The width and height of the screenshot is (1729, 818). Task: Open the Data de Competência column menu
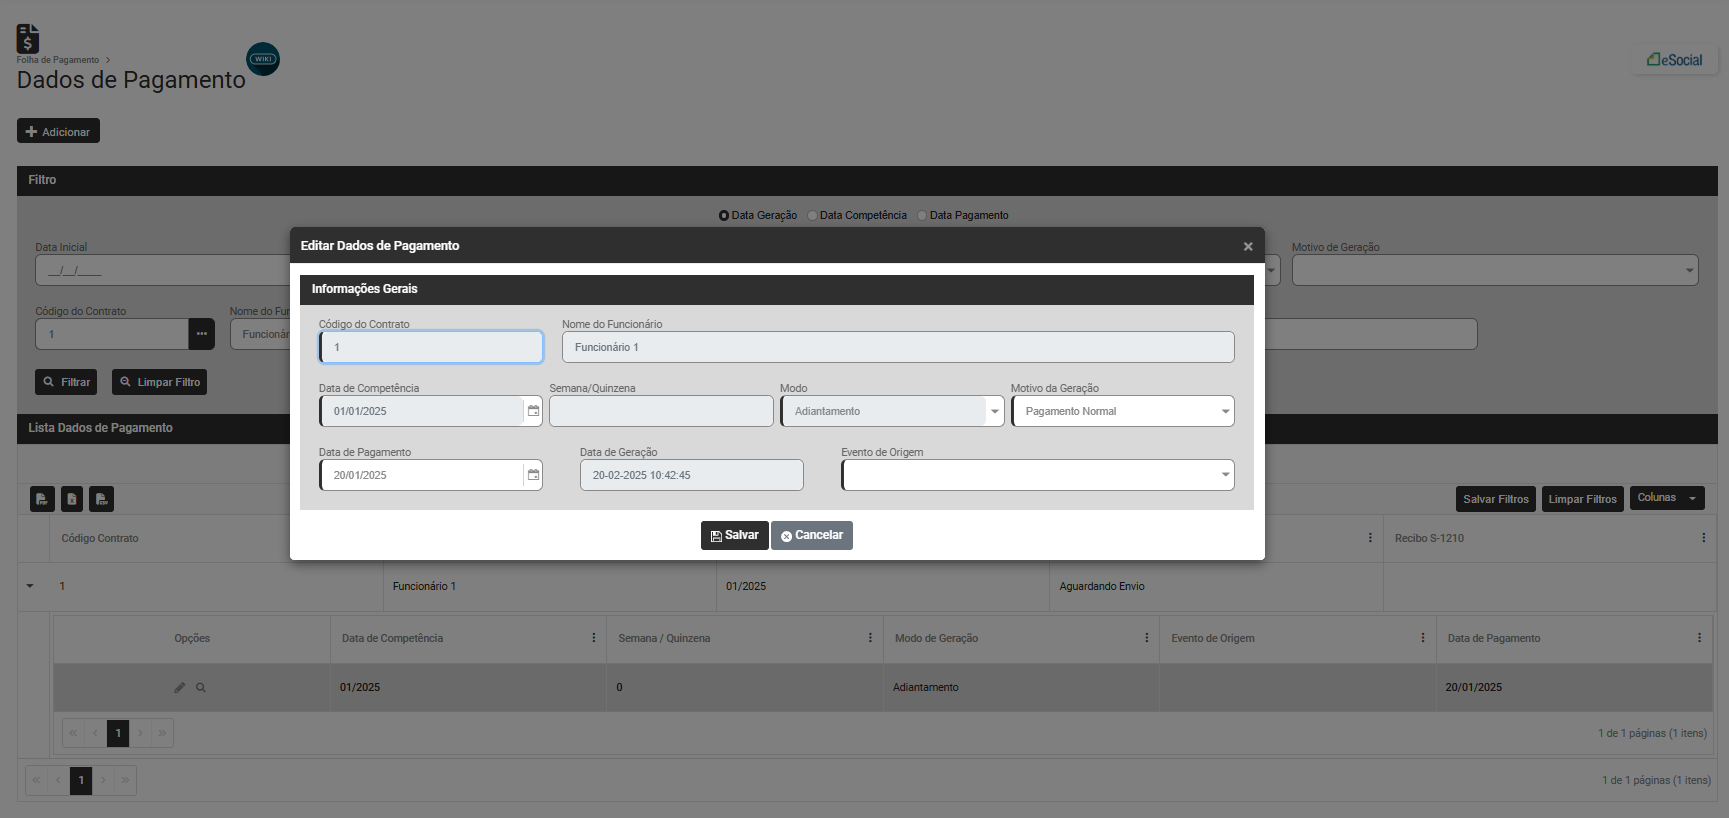point(593,638)
